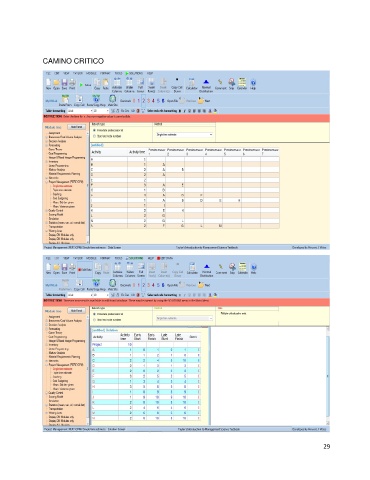
Task: Click vertical scrollbar of the solution results panel
Action: click(x=328, y=376)
